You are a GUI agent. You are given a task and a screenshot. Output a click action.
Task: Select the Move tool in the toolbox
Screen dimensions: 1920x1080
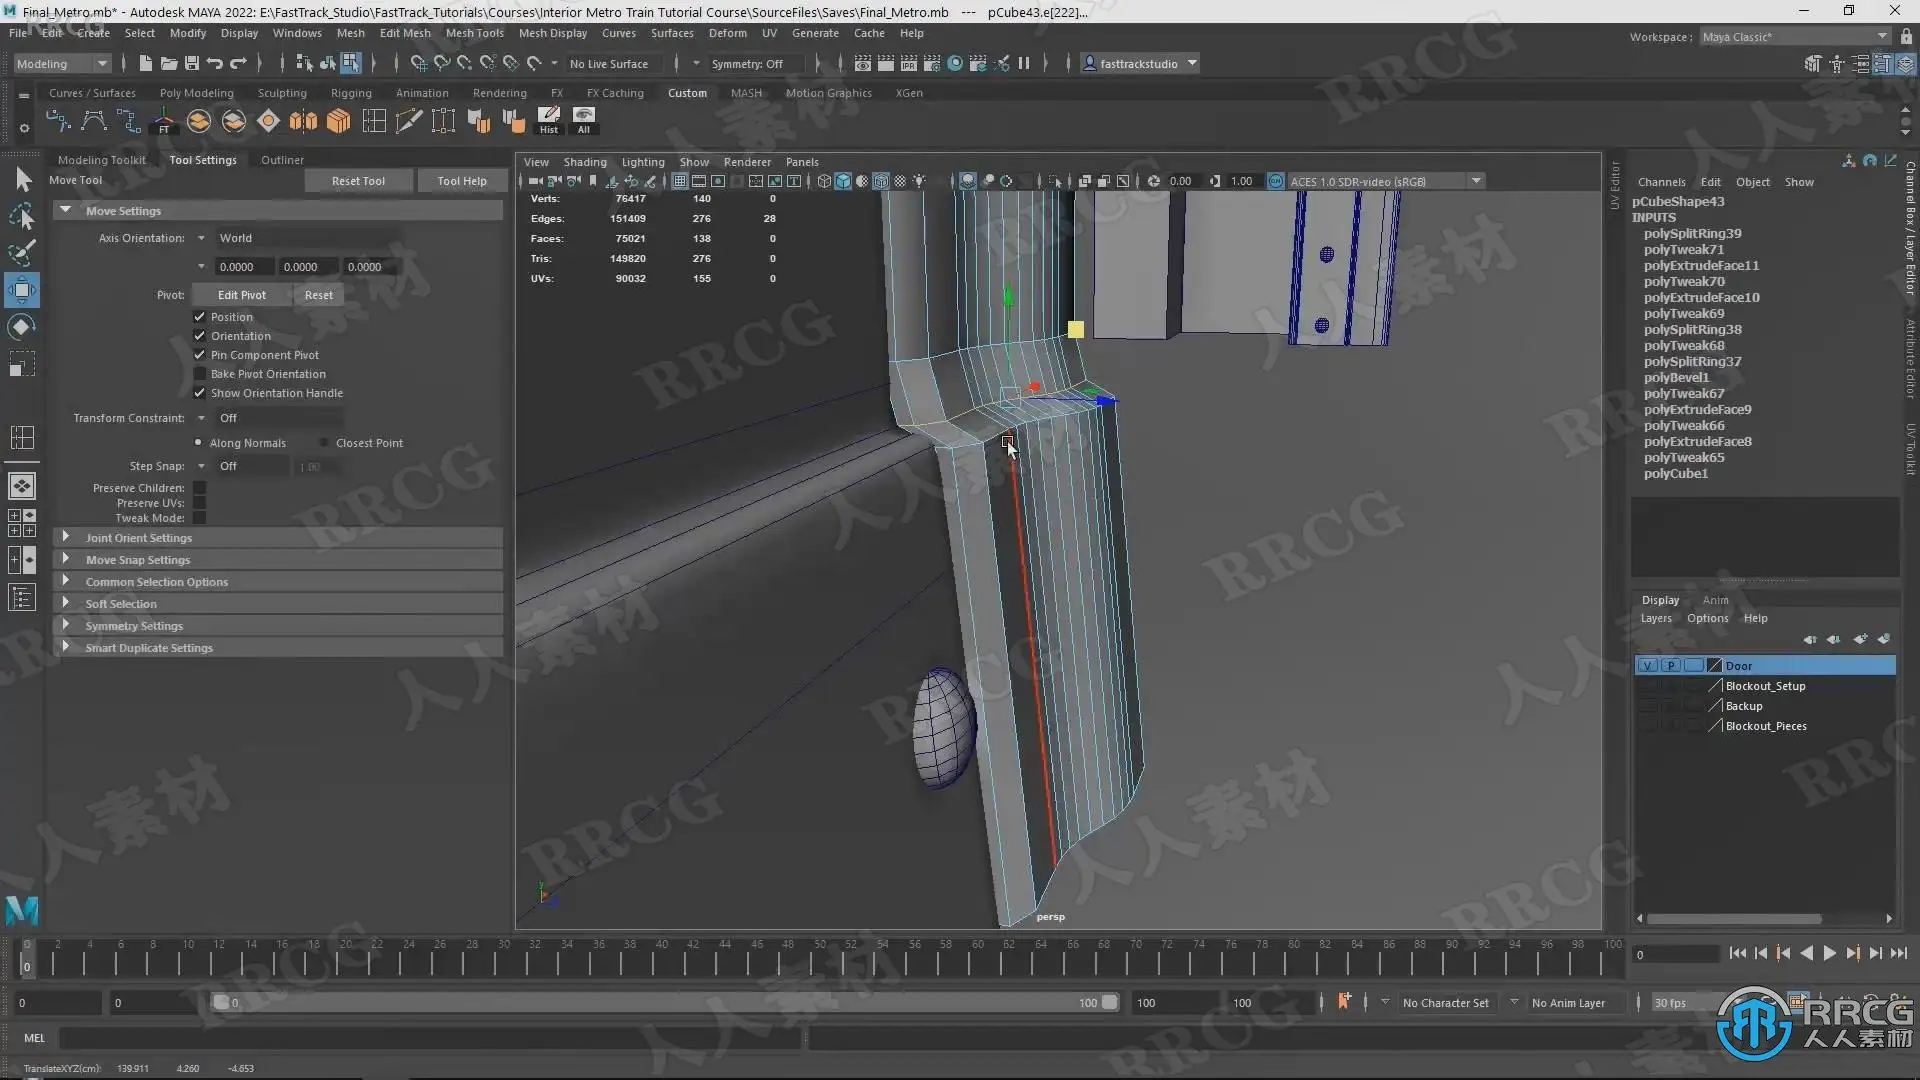coord(22,290)
